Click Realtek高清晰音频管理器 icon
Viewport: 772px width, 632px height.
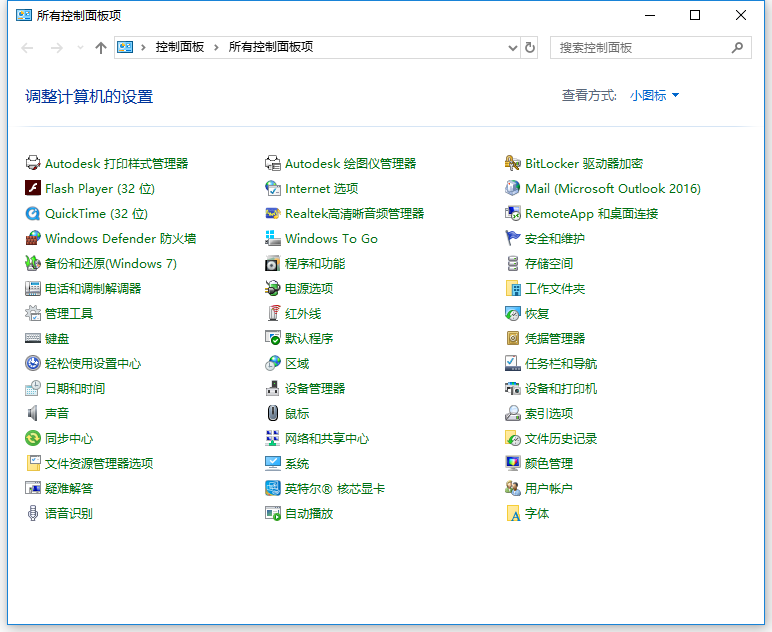272,213
